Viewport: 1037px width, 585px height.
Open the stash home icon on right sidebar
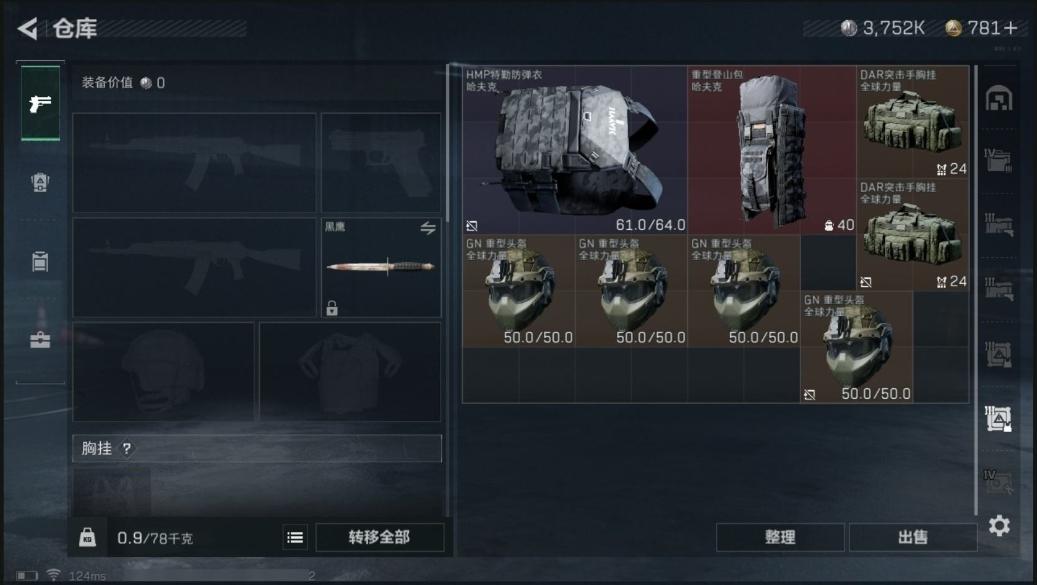pyautogui.click(x=999, y=98)
